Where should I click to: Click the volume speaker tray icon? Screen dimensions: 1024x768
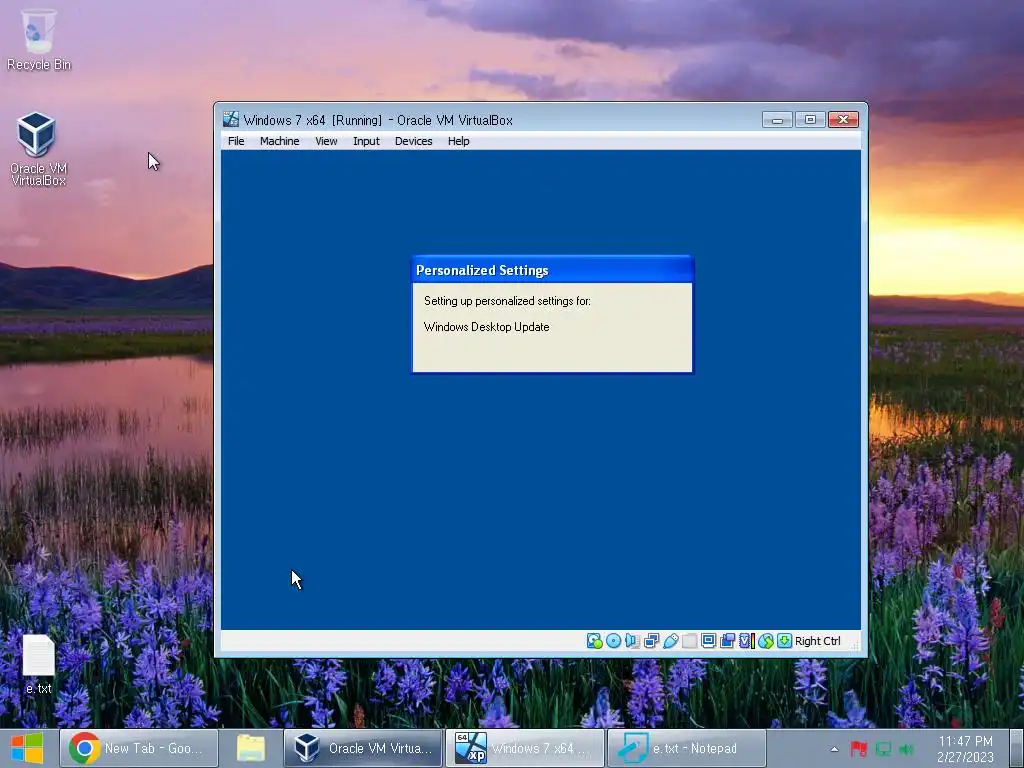pyautogui.click(x=906, y=749)
